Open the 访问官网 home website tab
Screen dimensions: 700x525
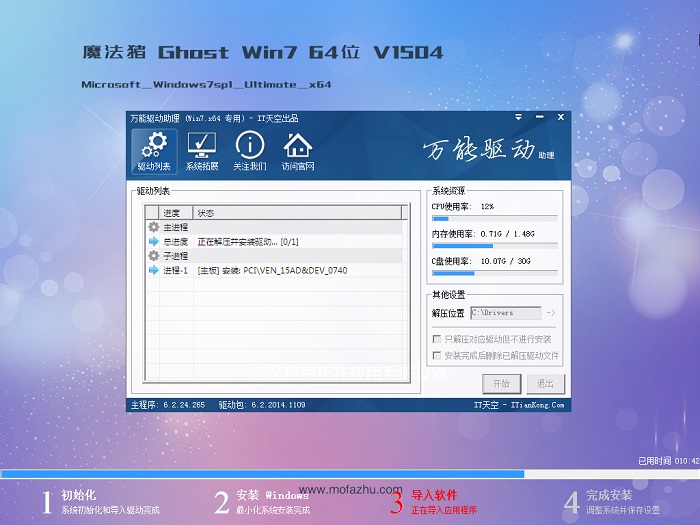click(298, 151)
